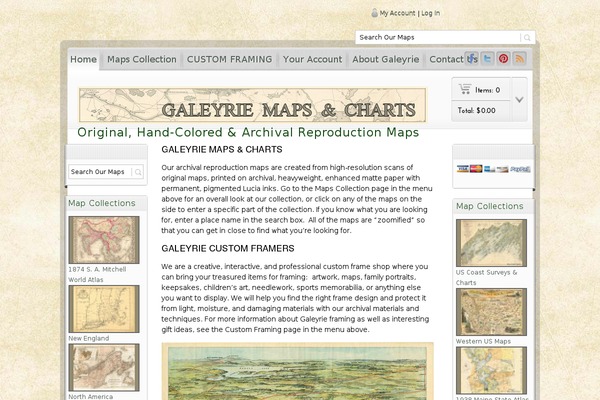
Task: Open the US Coast Surveys map thumbnail
Action: [x=491, y=243]
